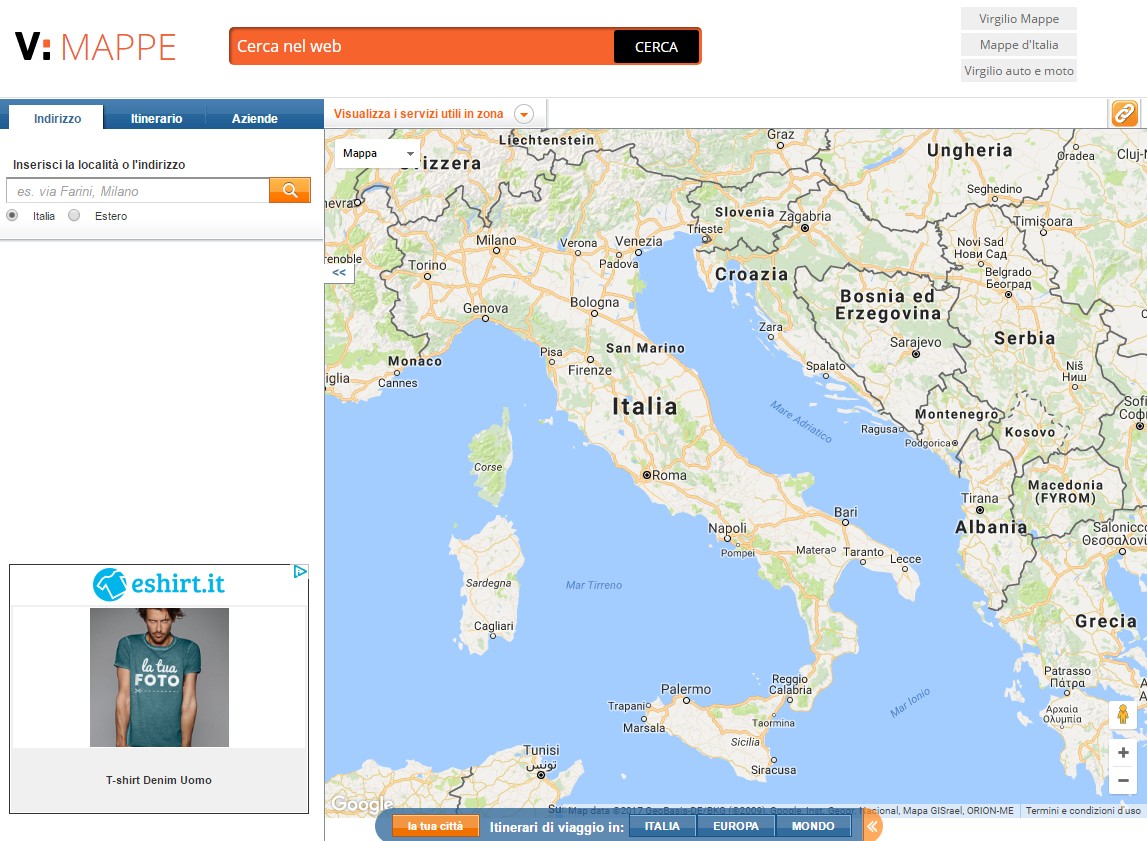Image resolution: width=1147 pixels, height=841 pixels.
Task: Zoom in the map with plus button
Action: pos(1123,752)
